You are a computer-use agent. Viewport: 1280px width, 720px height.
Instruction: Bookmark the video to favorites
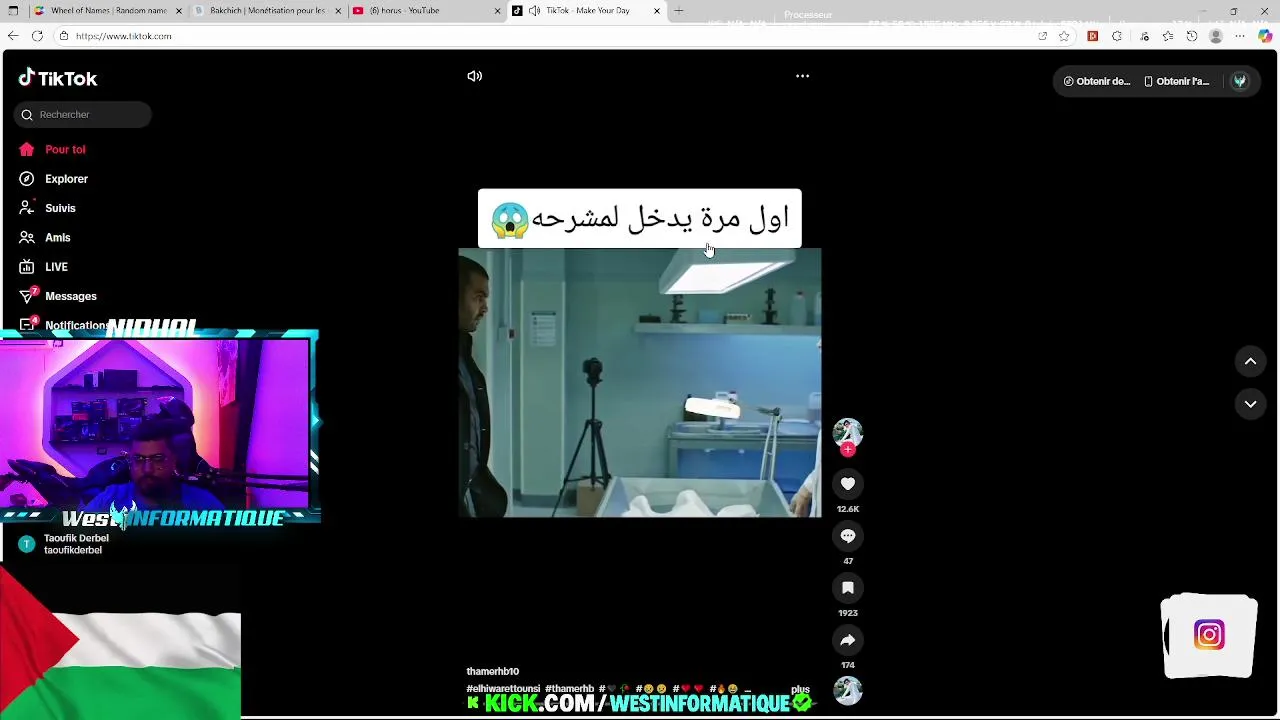click(848, 588)
